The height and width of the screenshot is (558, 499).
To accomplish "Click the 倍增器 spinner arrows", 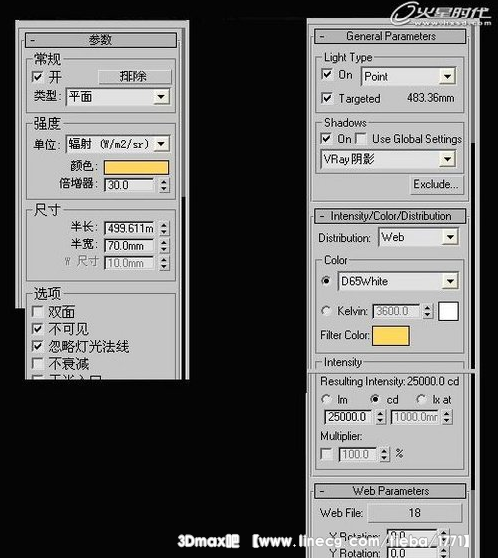I will pyautogui.click(x=164, y=185).
